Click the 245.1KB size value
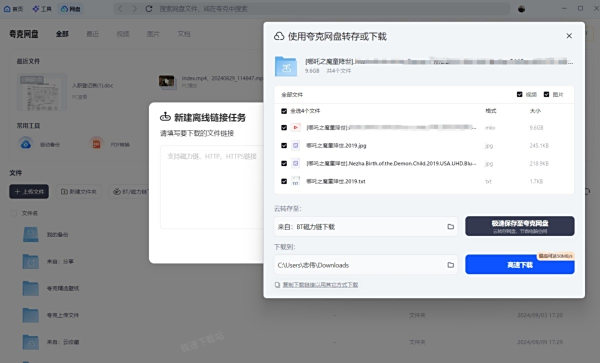The image size is (600, 363). coord(539,145)
